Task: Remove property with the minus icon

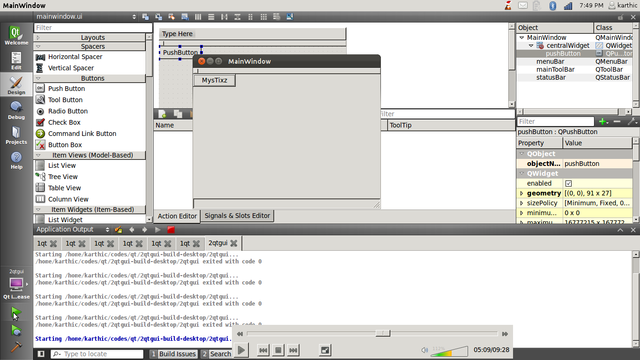Action: 617,121
